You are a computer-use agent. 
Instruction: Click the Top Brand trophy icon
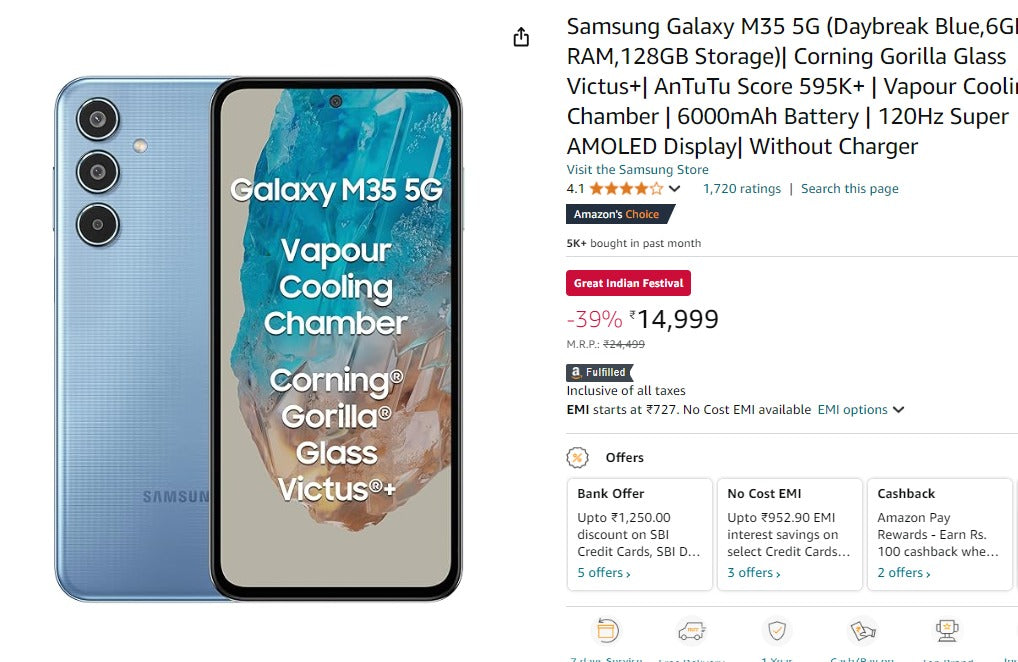coord(946,631)
